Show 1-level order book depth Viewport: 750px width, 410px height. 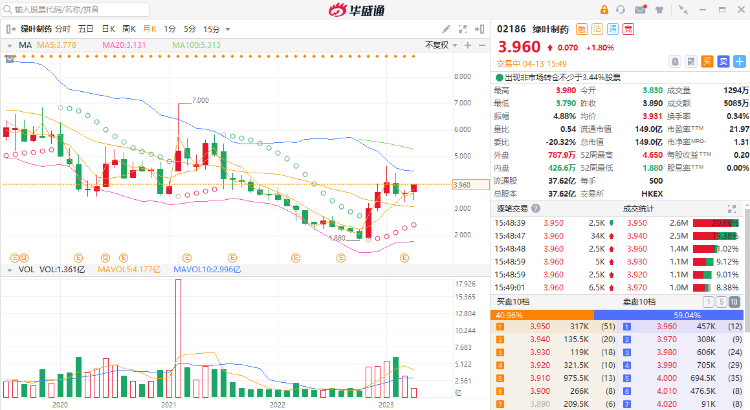[708, 302]
